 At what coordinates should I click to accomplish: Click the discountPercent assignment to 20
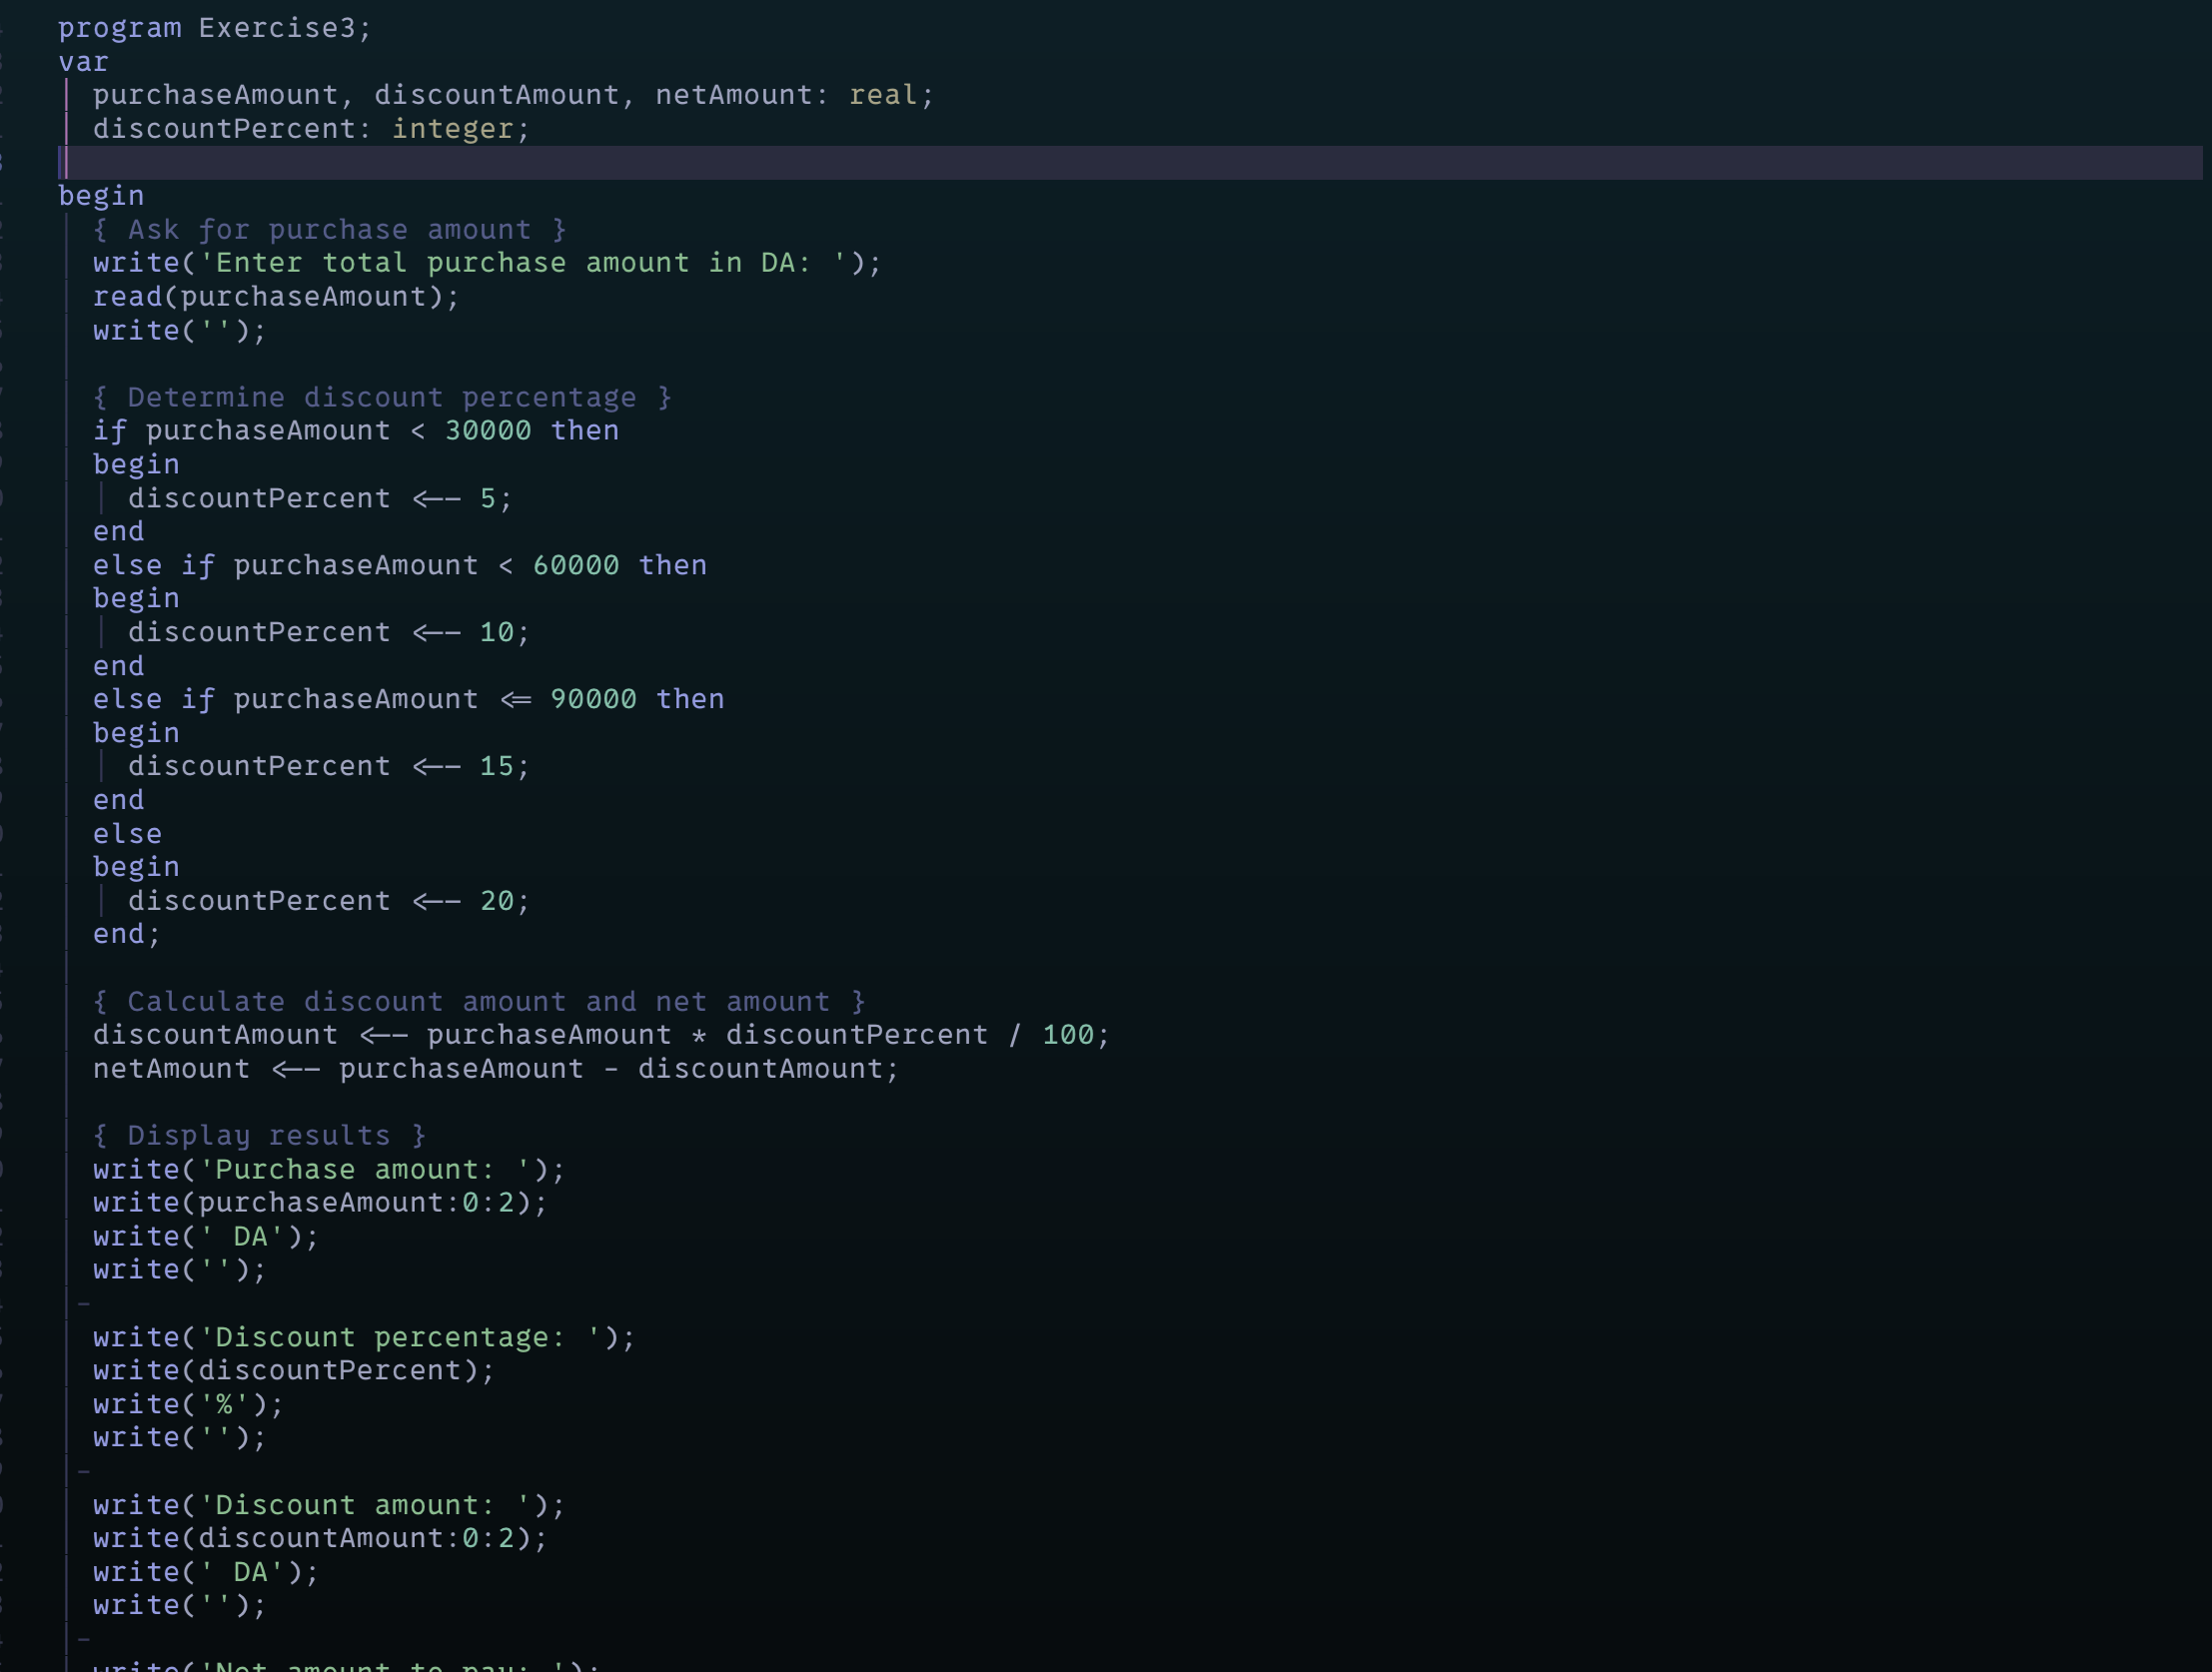pos(328,901)
